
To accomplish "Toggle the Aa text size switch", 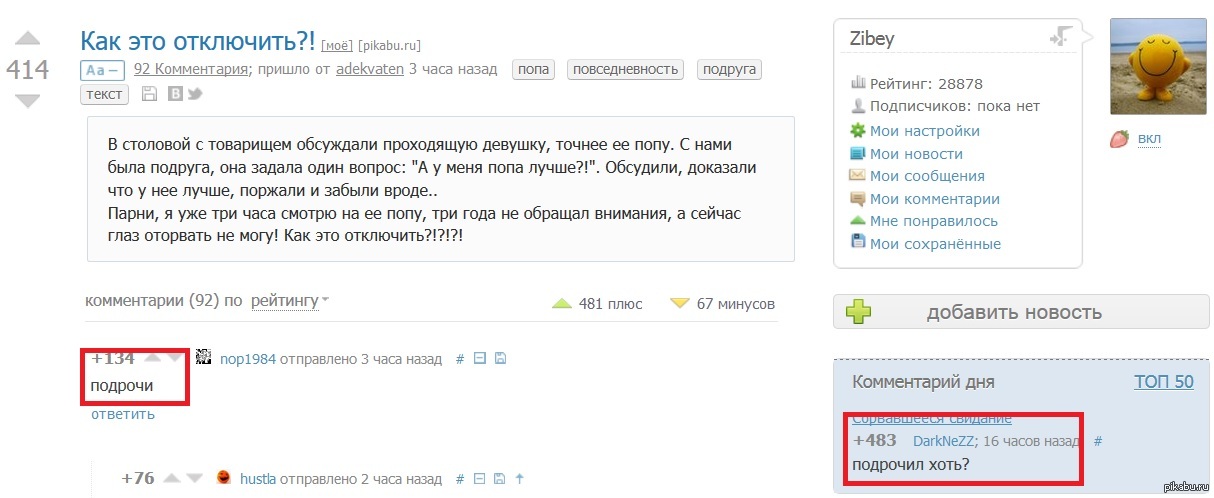I will click(x=103, y=70).
